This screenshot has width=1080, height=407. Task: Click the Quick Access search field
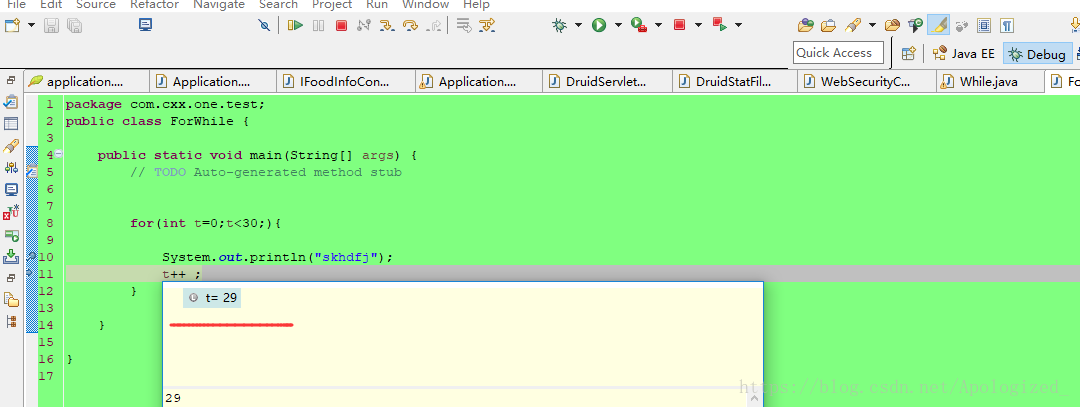[838, 52]
